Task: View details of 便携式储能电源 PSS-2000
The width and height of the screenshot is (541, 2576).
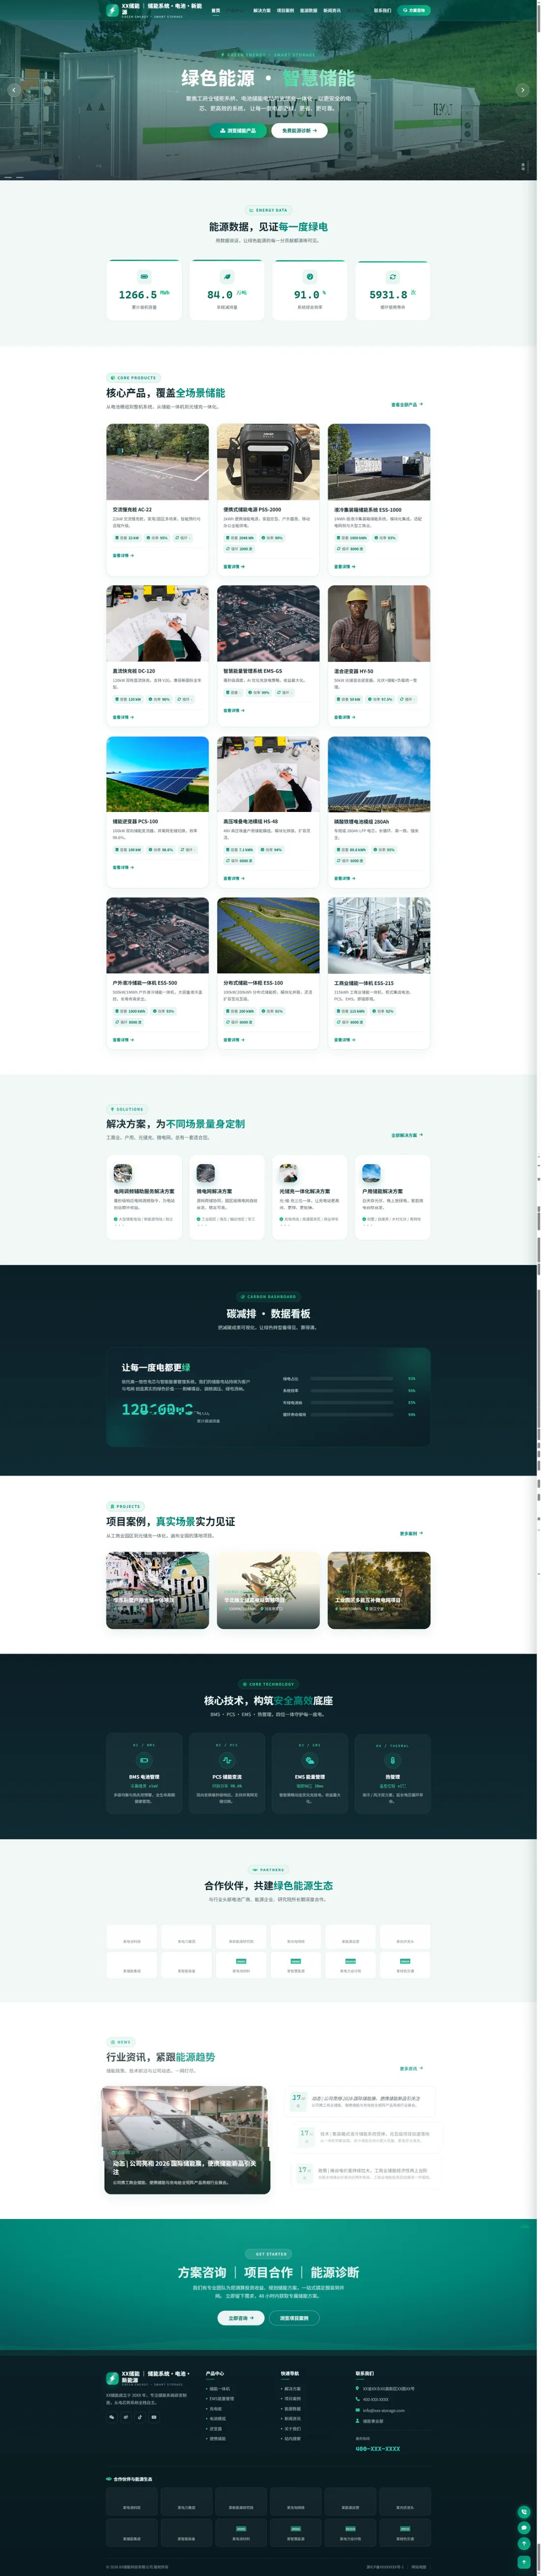Action: [x=234, y=566]
